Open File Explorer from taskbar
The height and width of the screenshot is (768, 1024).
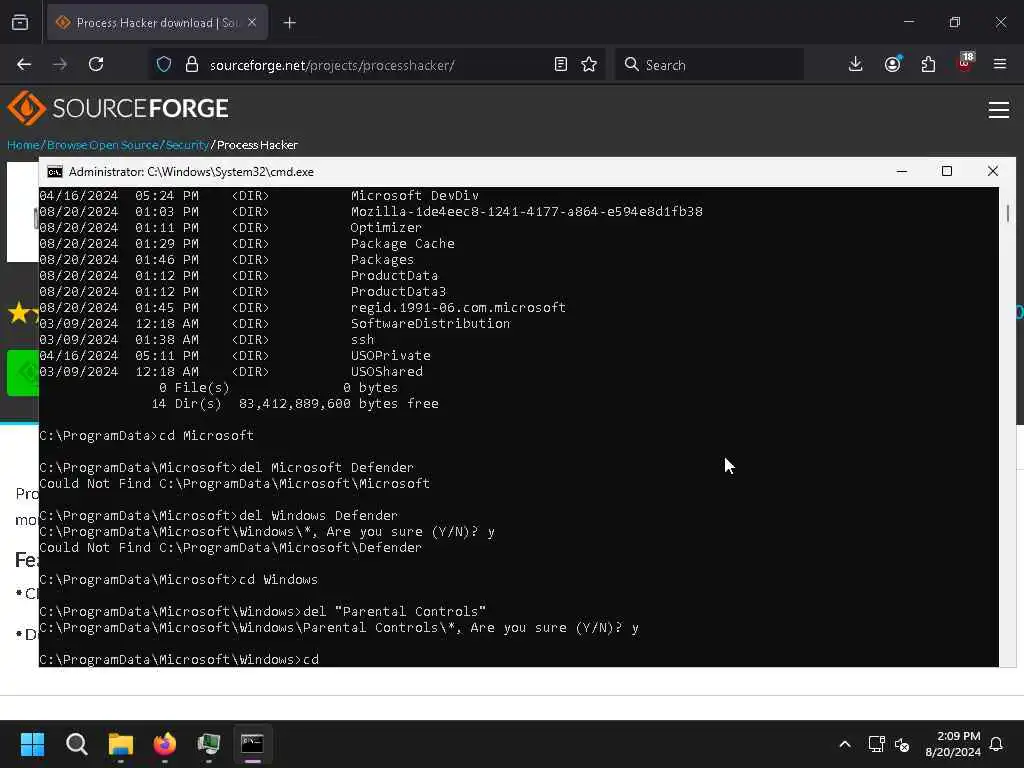[121, 744]
